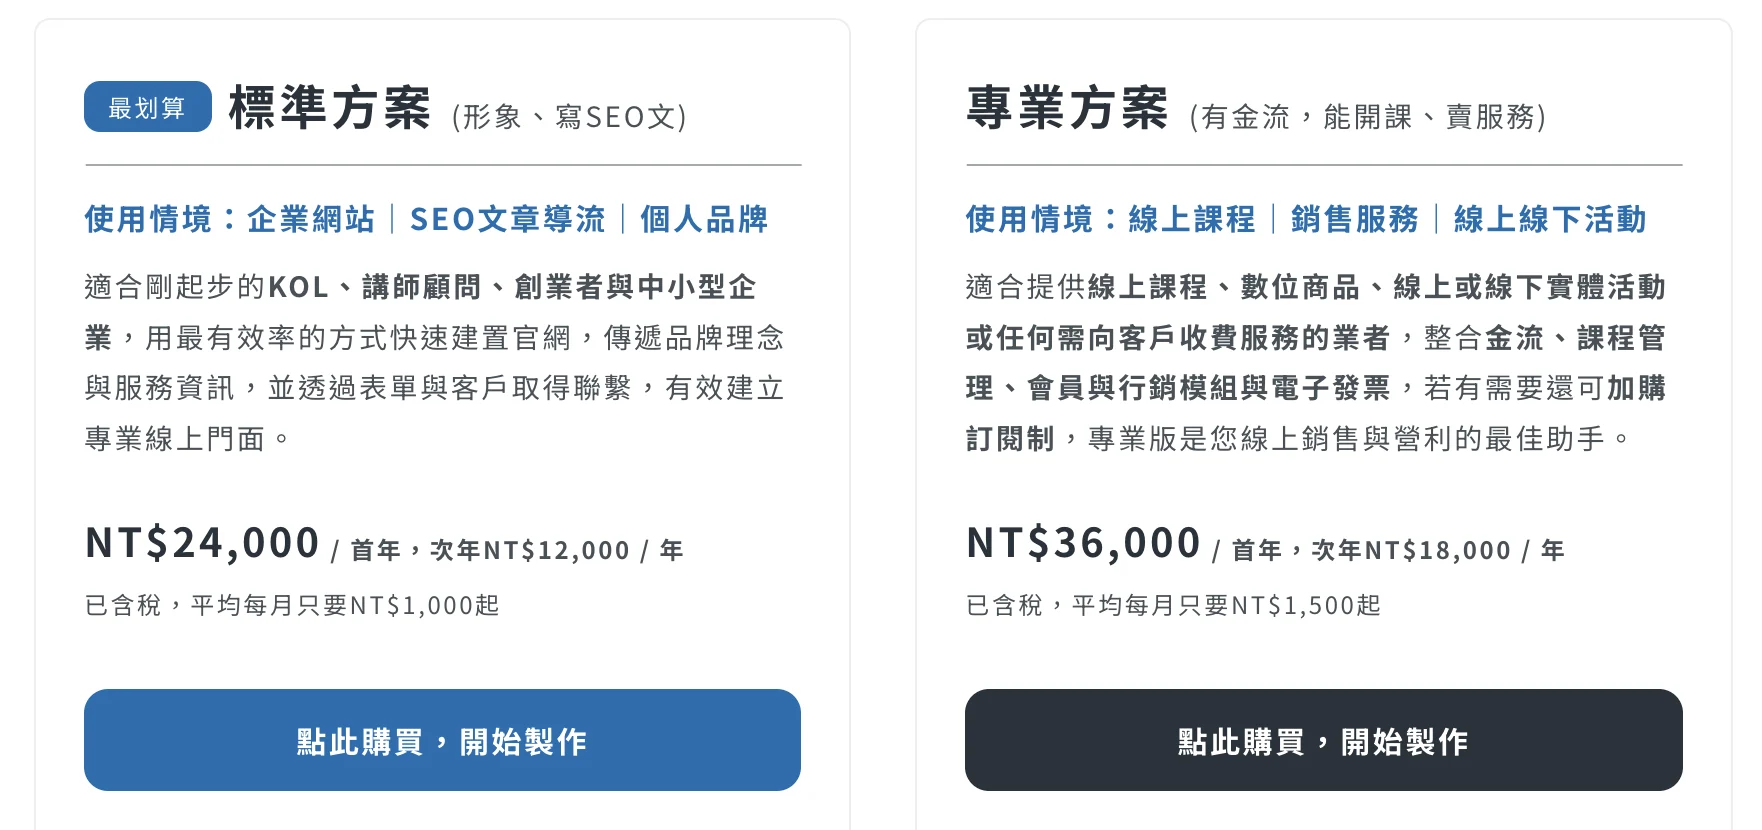Click the 平均每月只要NT$1,500起 note
This screenshot has height=830, width=1762.
[1226, 605]
